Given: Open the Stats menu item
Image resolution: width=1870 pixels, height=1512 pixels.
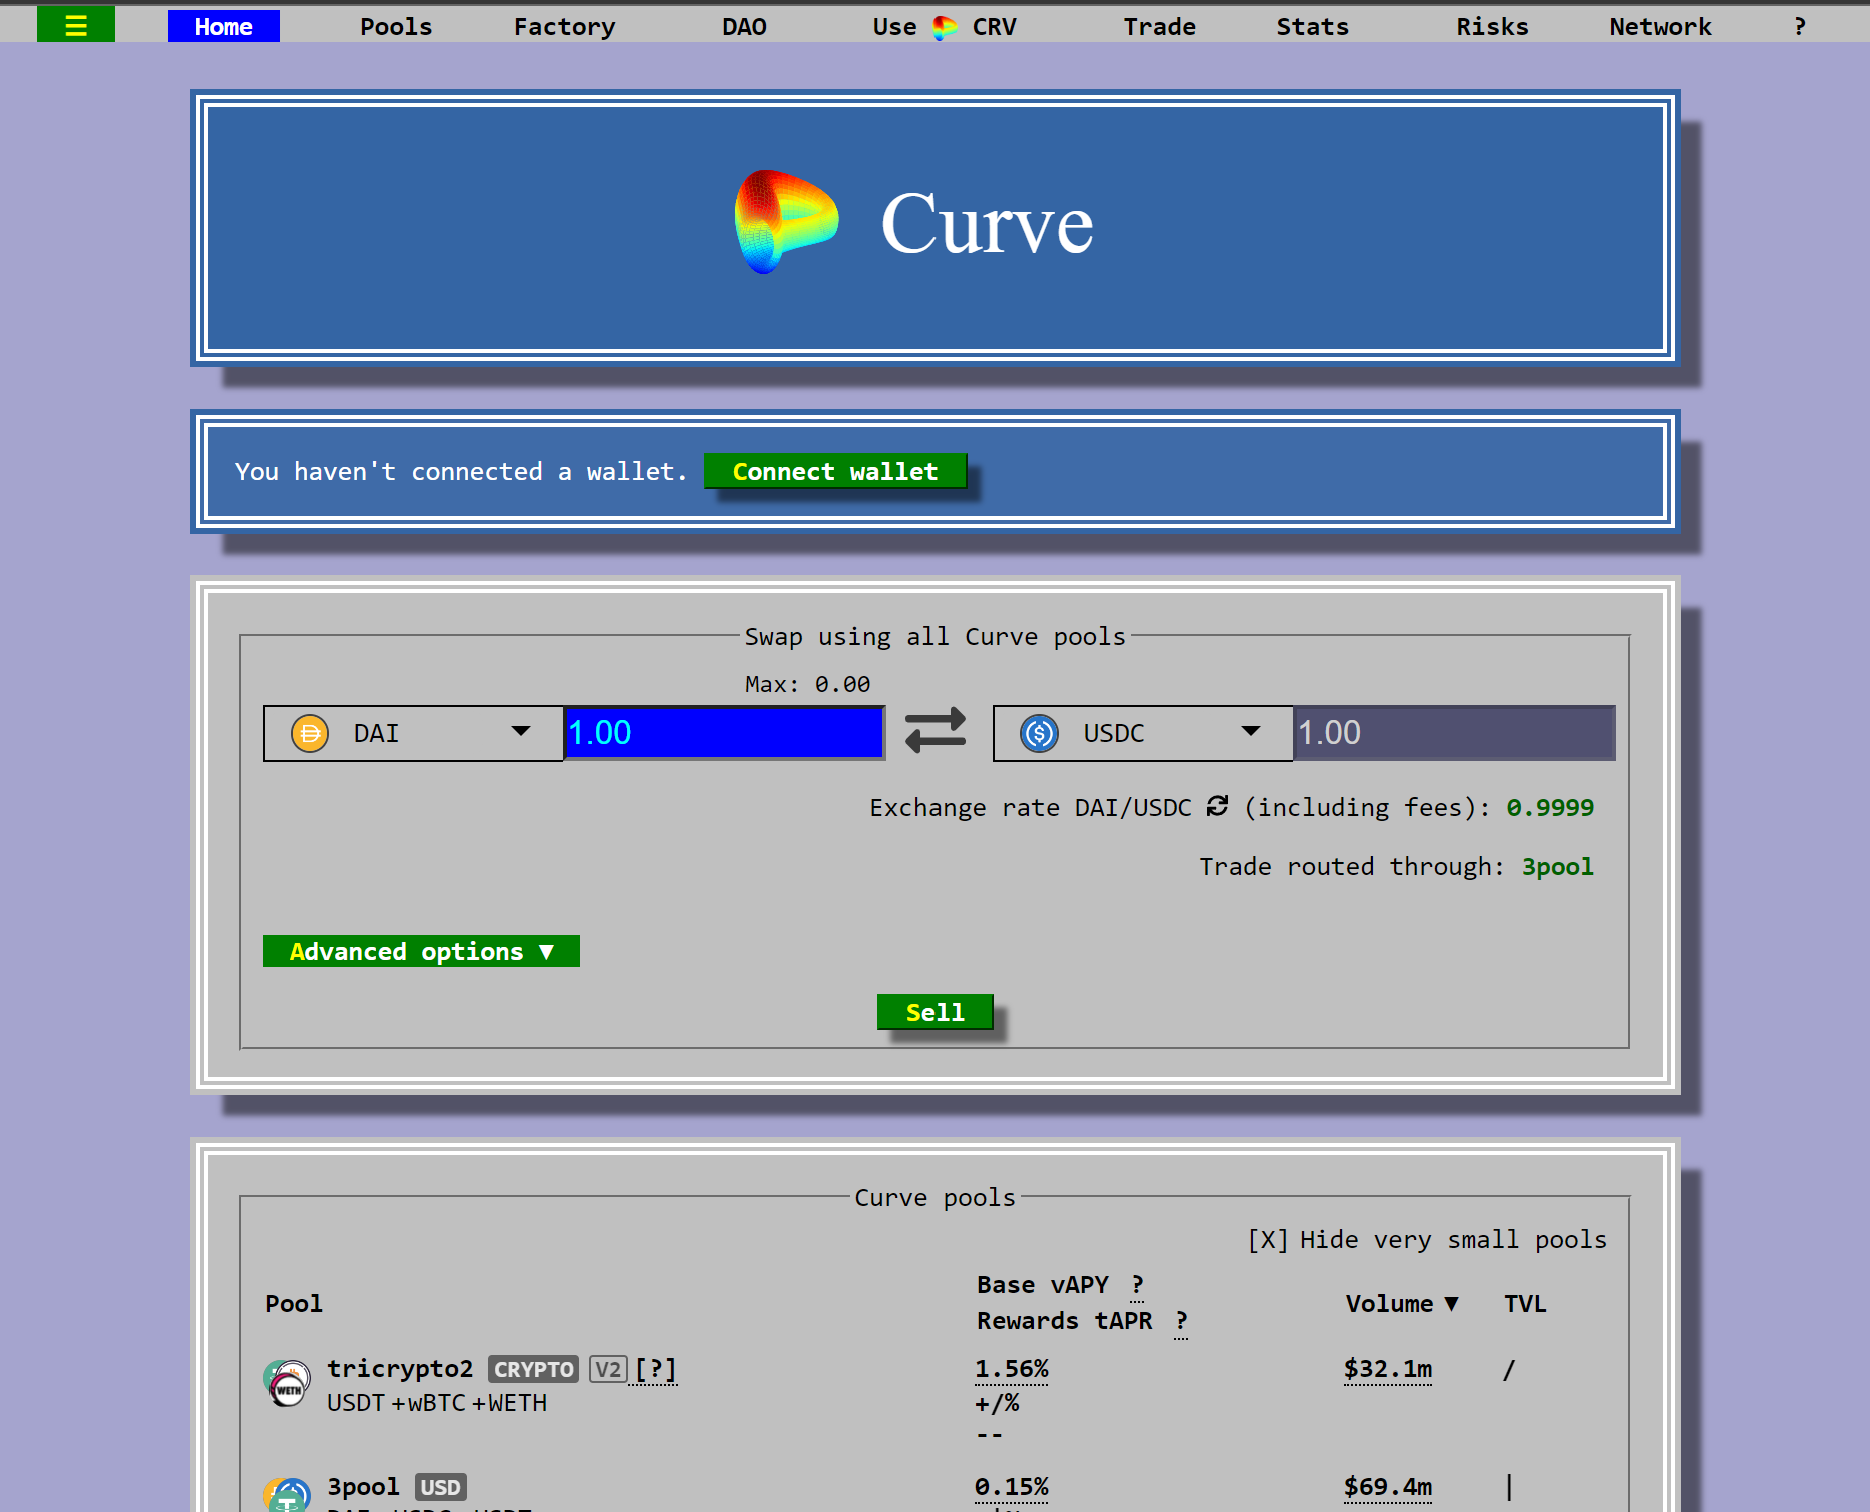Looking at the screenshot, I should pos(1313,27).
